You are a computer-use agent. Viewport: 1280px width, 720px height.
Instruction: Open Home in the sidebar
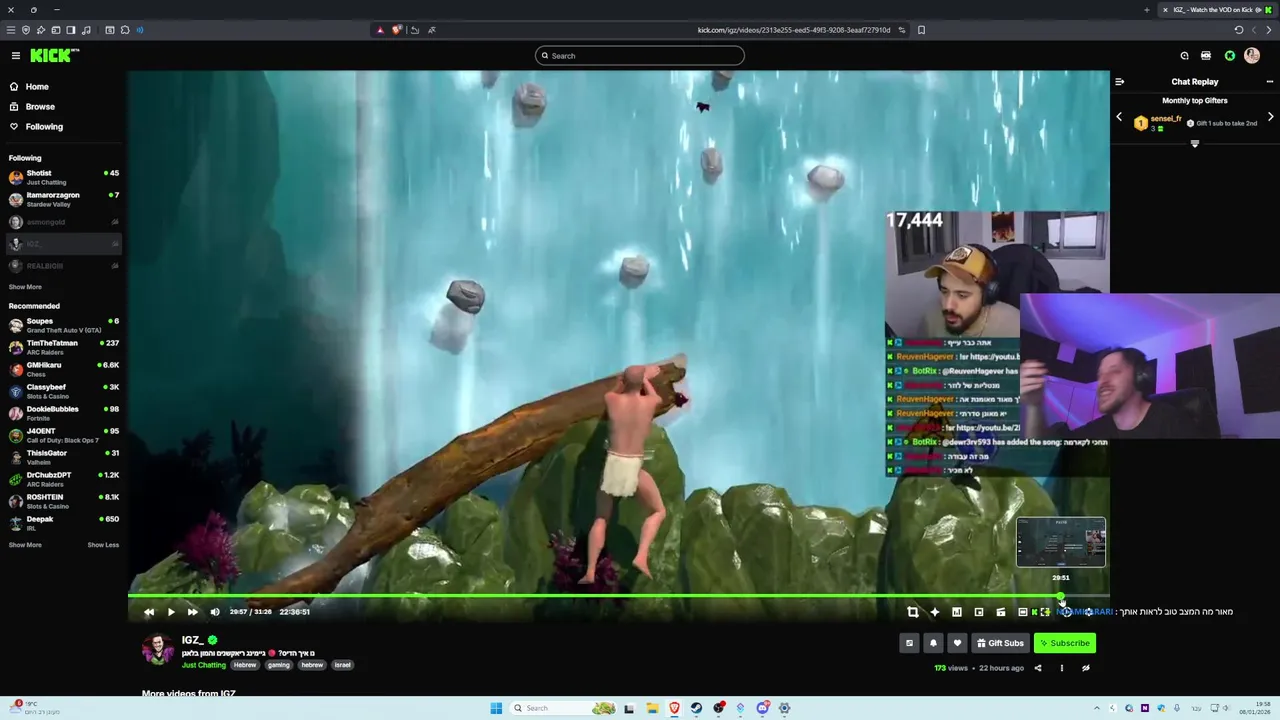[x=37, y=87]
